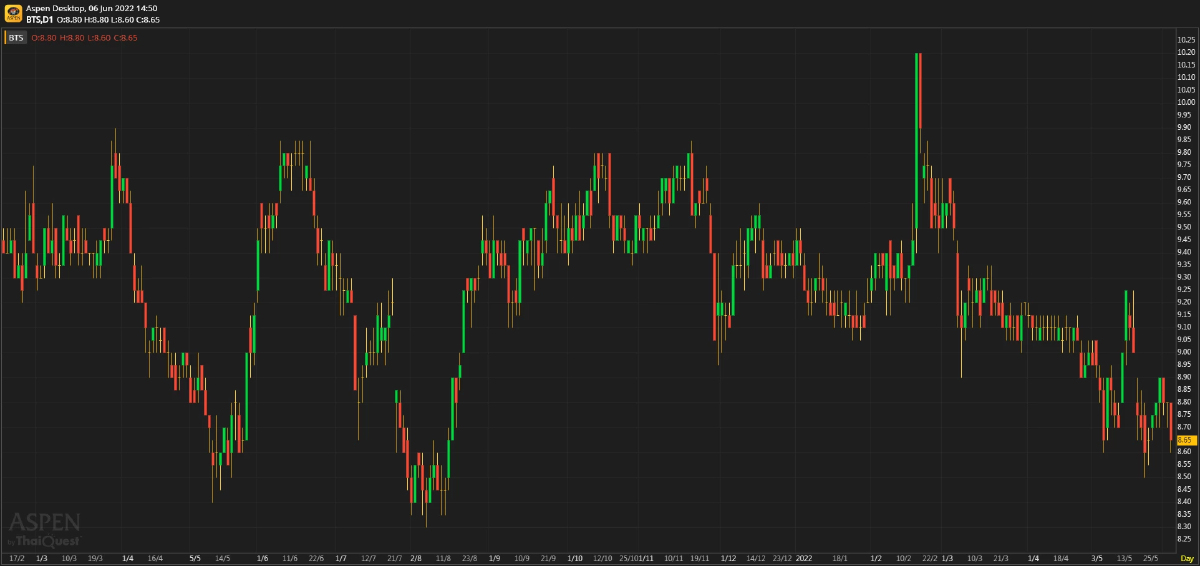The image size is (1200, 566).
Task: Click the red OHLC values beside BTS
Action: [x=84, y=38]
